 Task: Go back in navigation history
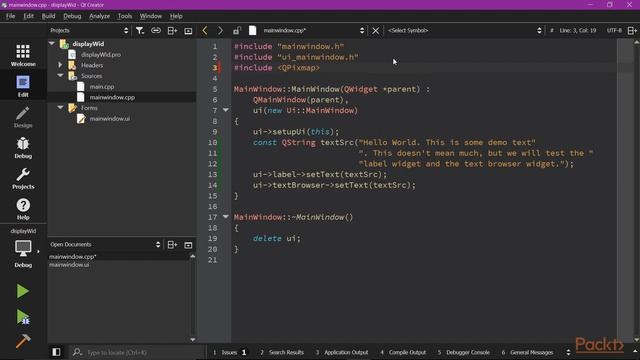tap(205, 30)
